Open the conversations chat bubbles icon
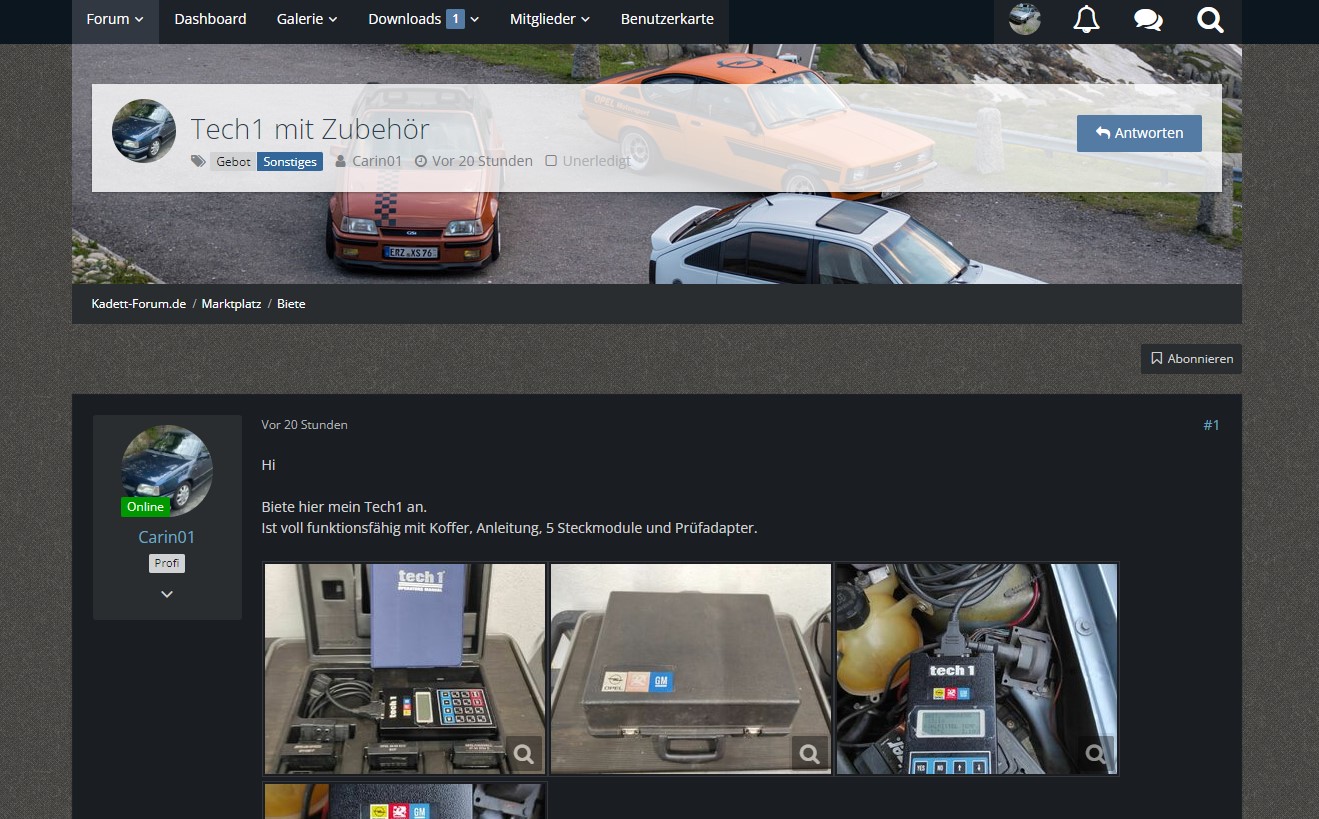 pyautogui.click(x=1148, y=20)
